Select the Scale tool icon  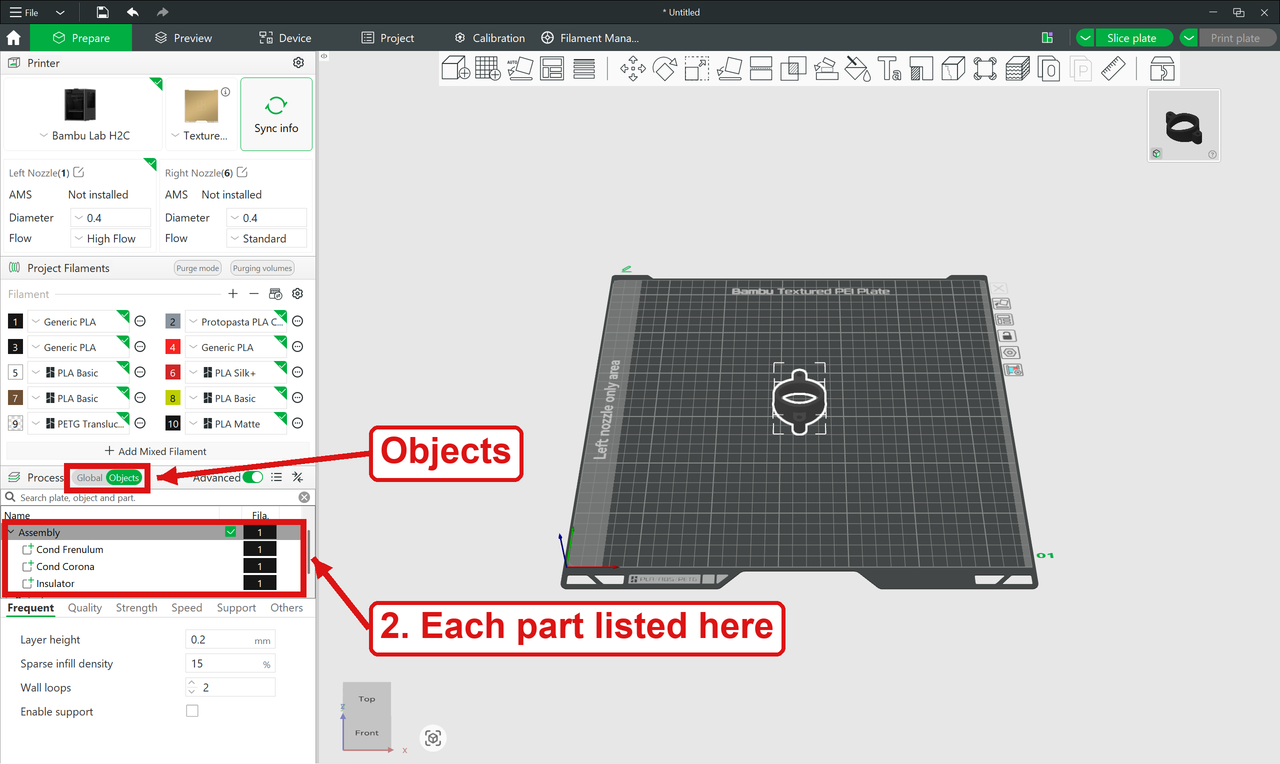click(696, 68)
